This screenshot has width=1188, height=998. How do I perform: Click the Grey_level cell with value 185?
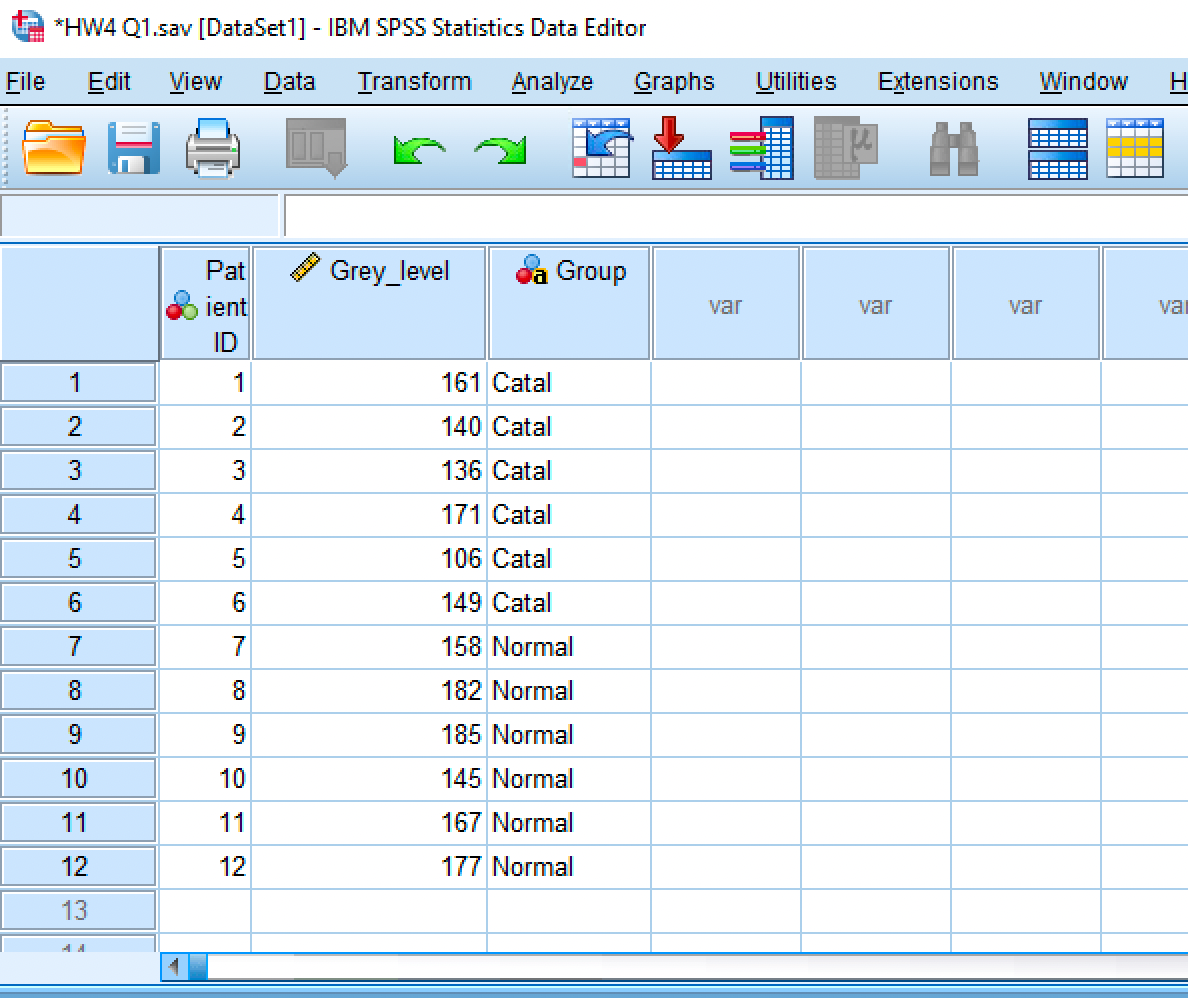[x=369, y=734]
